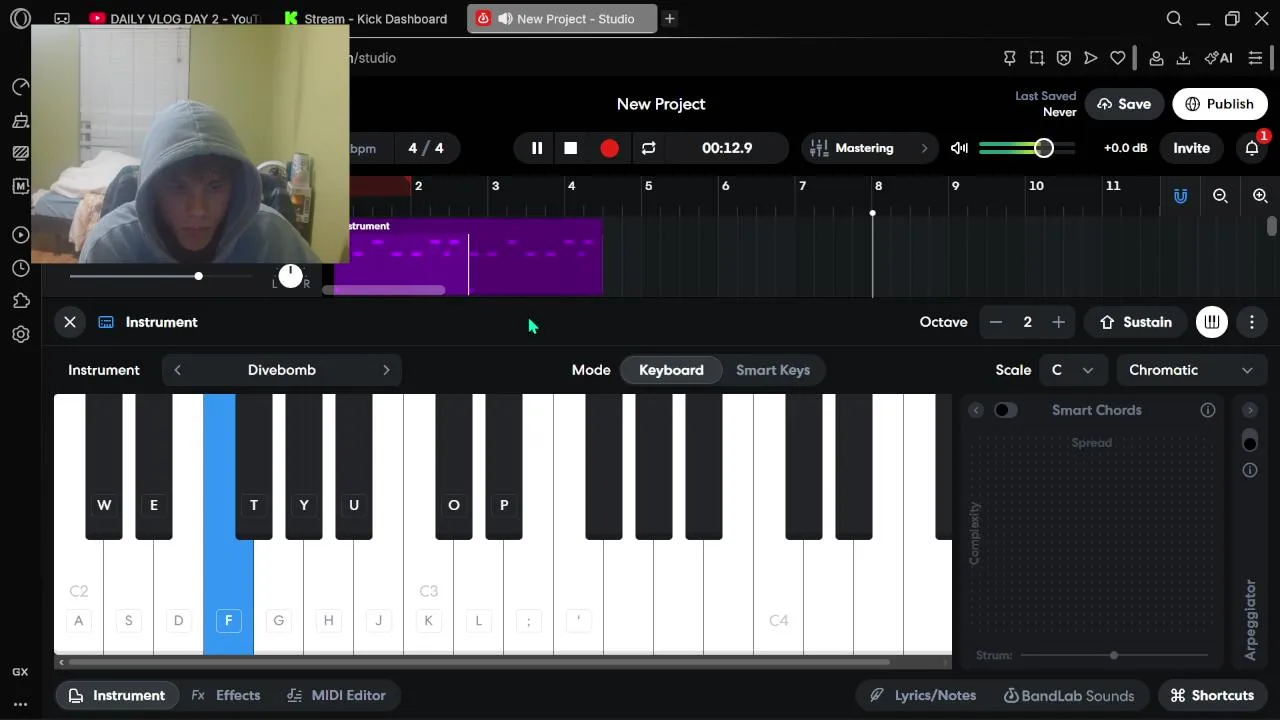
Task: Open the notifications bell
Action: [1252, 148]
